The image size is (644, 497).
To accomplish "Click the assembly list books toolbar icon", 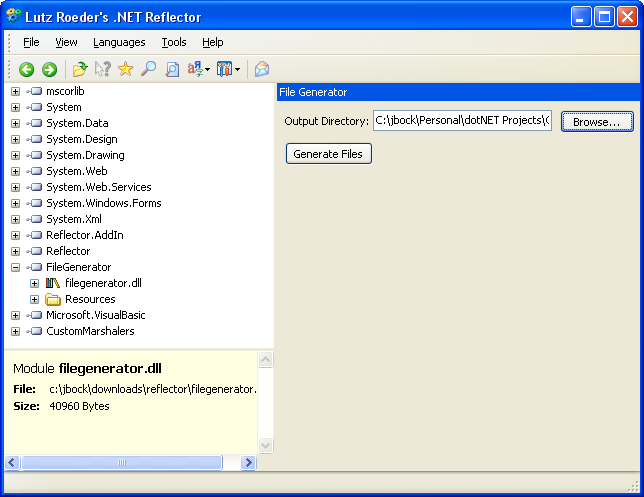I will (224, 69).
